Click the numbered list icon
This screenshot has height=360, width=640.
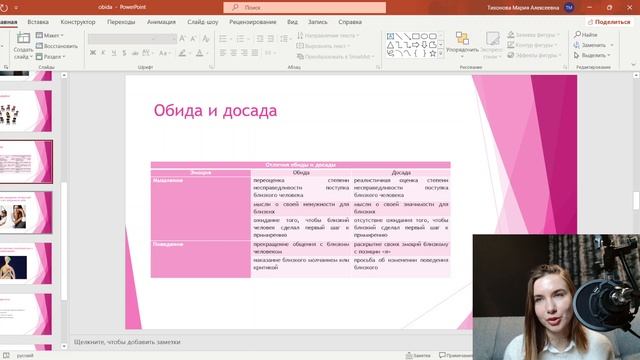240,39
